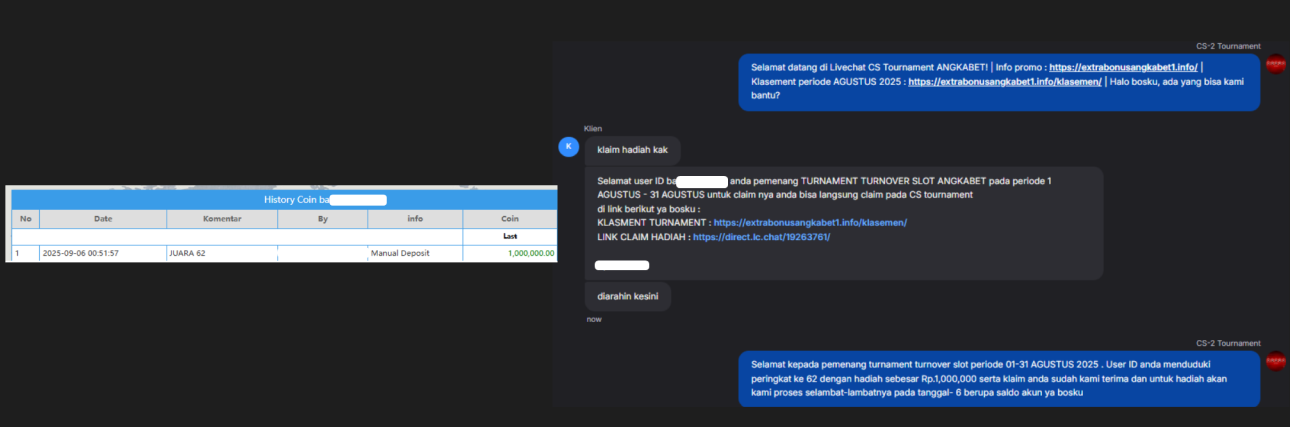
Task: Open Klasement periode AGUSTUS 2025 klasemen link
Action: [x=1005, y=82]
